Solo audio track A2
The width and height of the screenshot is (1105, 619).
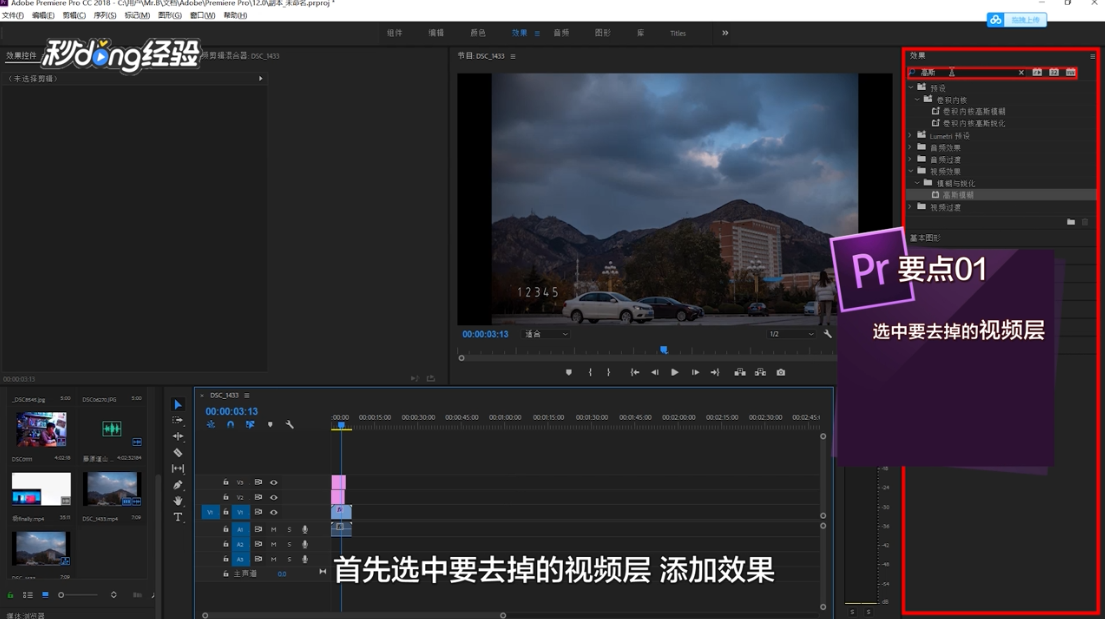coord(289,544)
